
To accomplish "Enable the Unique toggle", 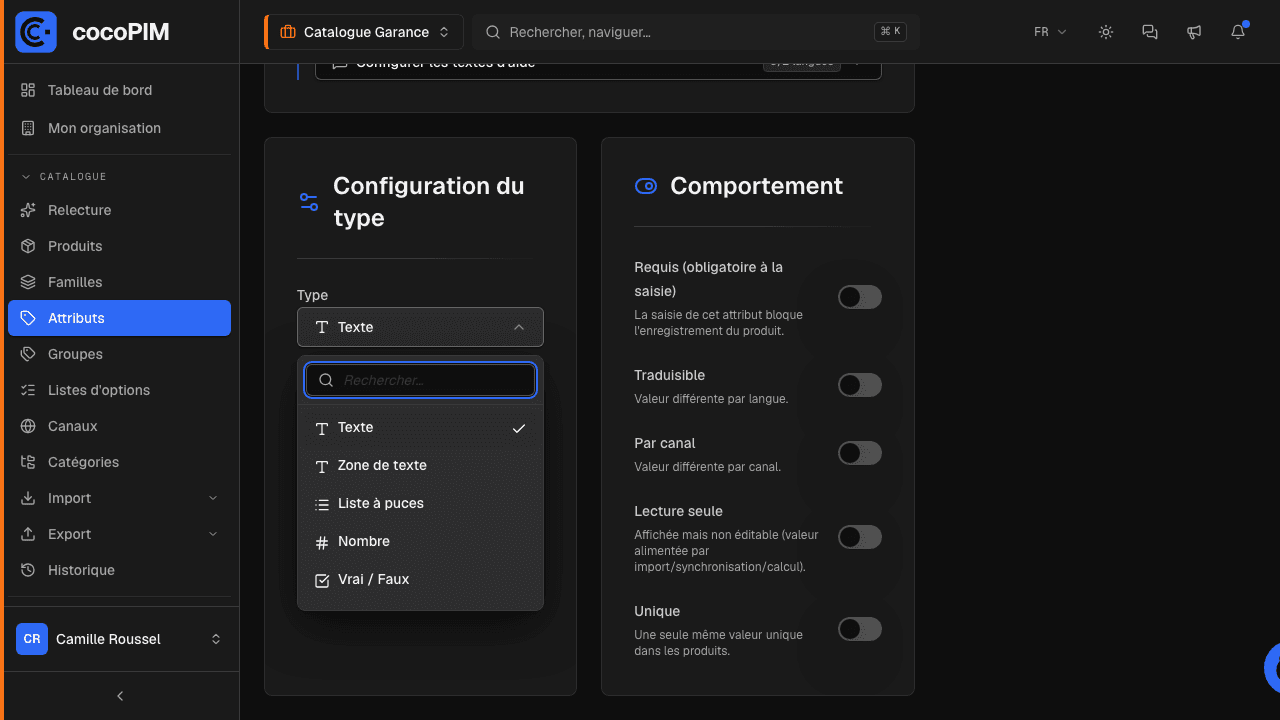I will pyautogui.click(x=860, y=629).
